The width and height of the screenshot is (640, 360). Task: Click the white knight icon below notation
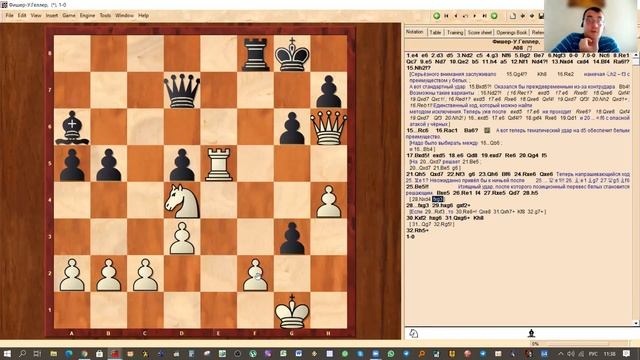(x=413, y=333)
